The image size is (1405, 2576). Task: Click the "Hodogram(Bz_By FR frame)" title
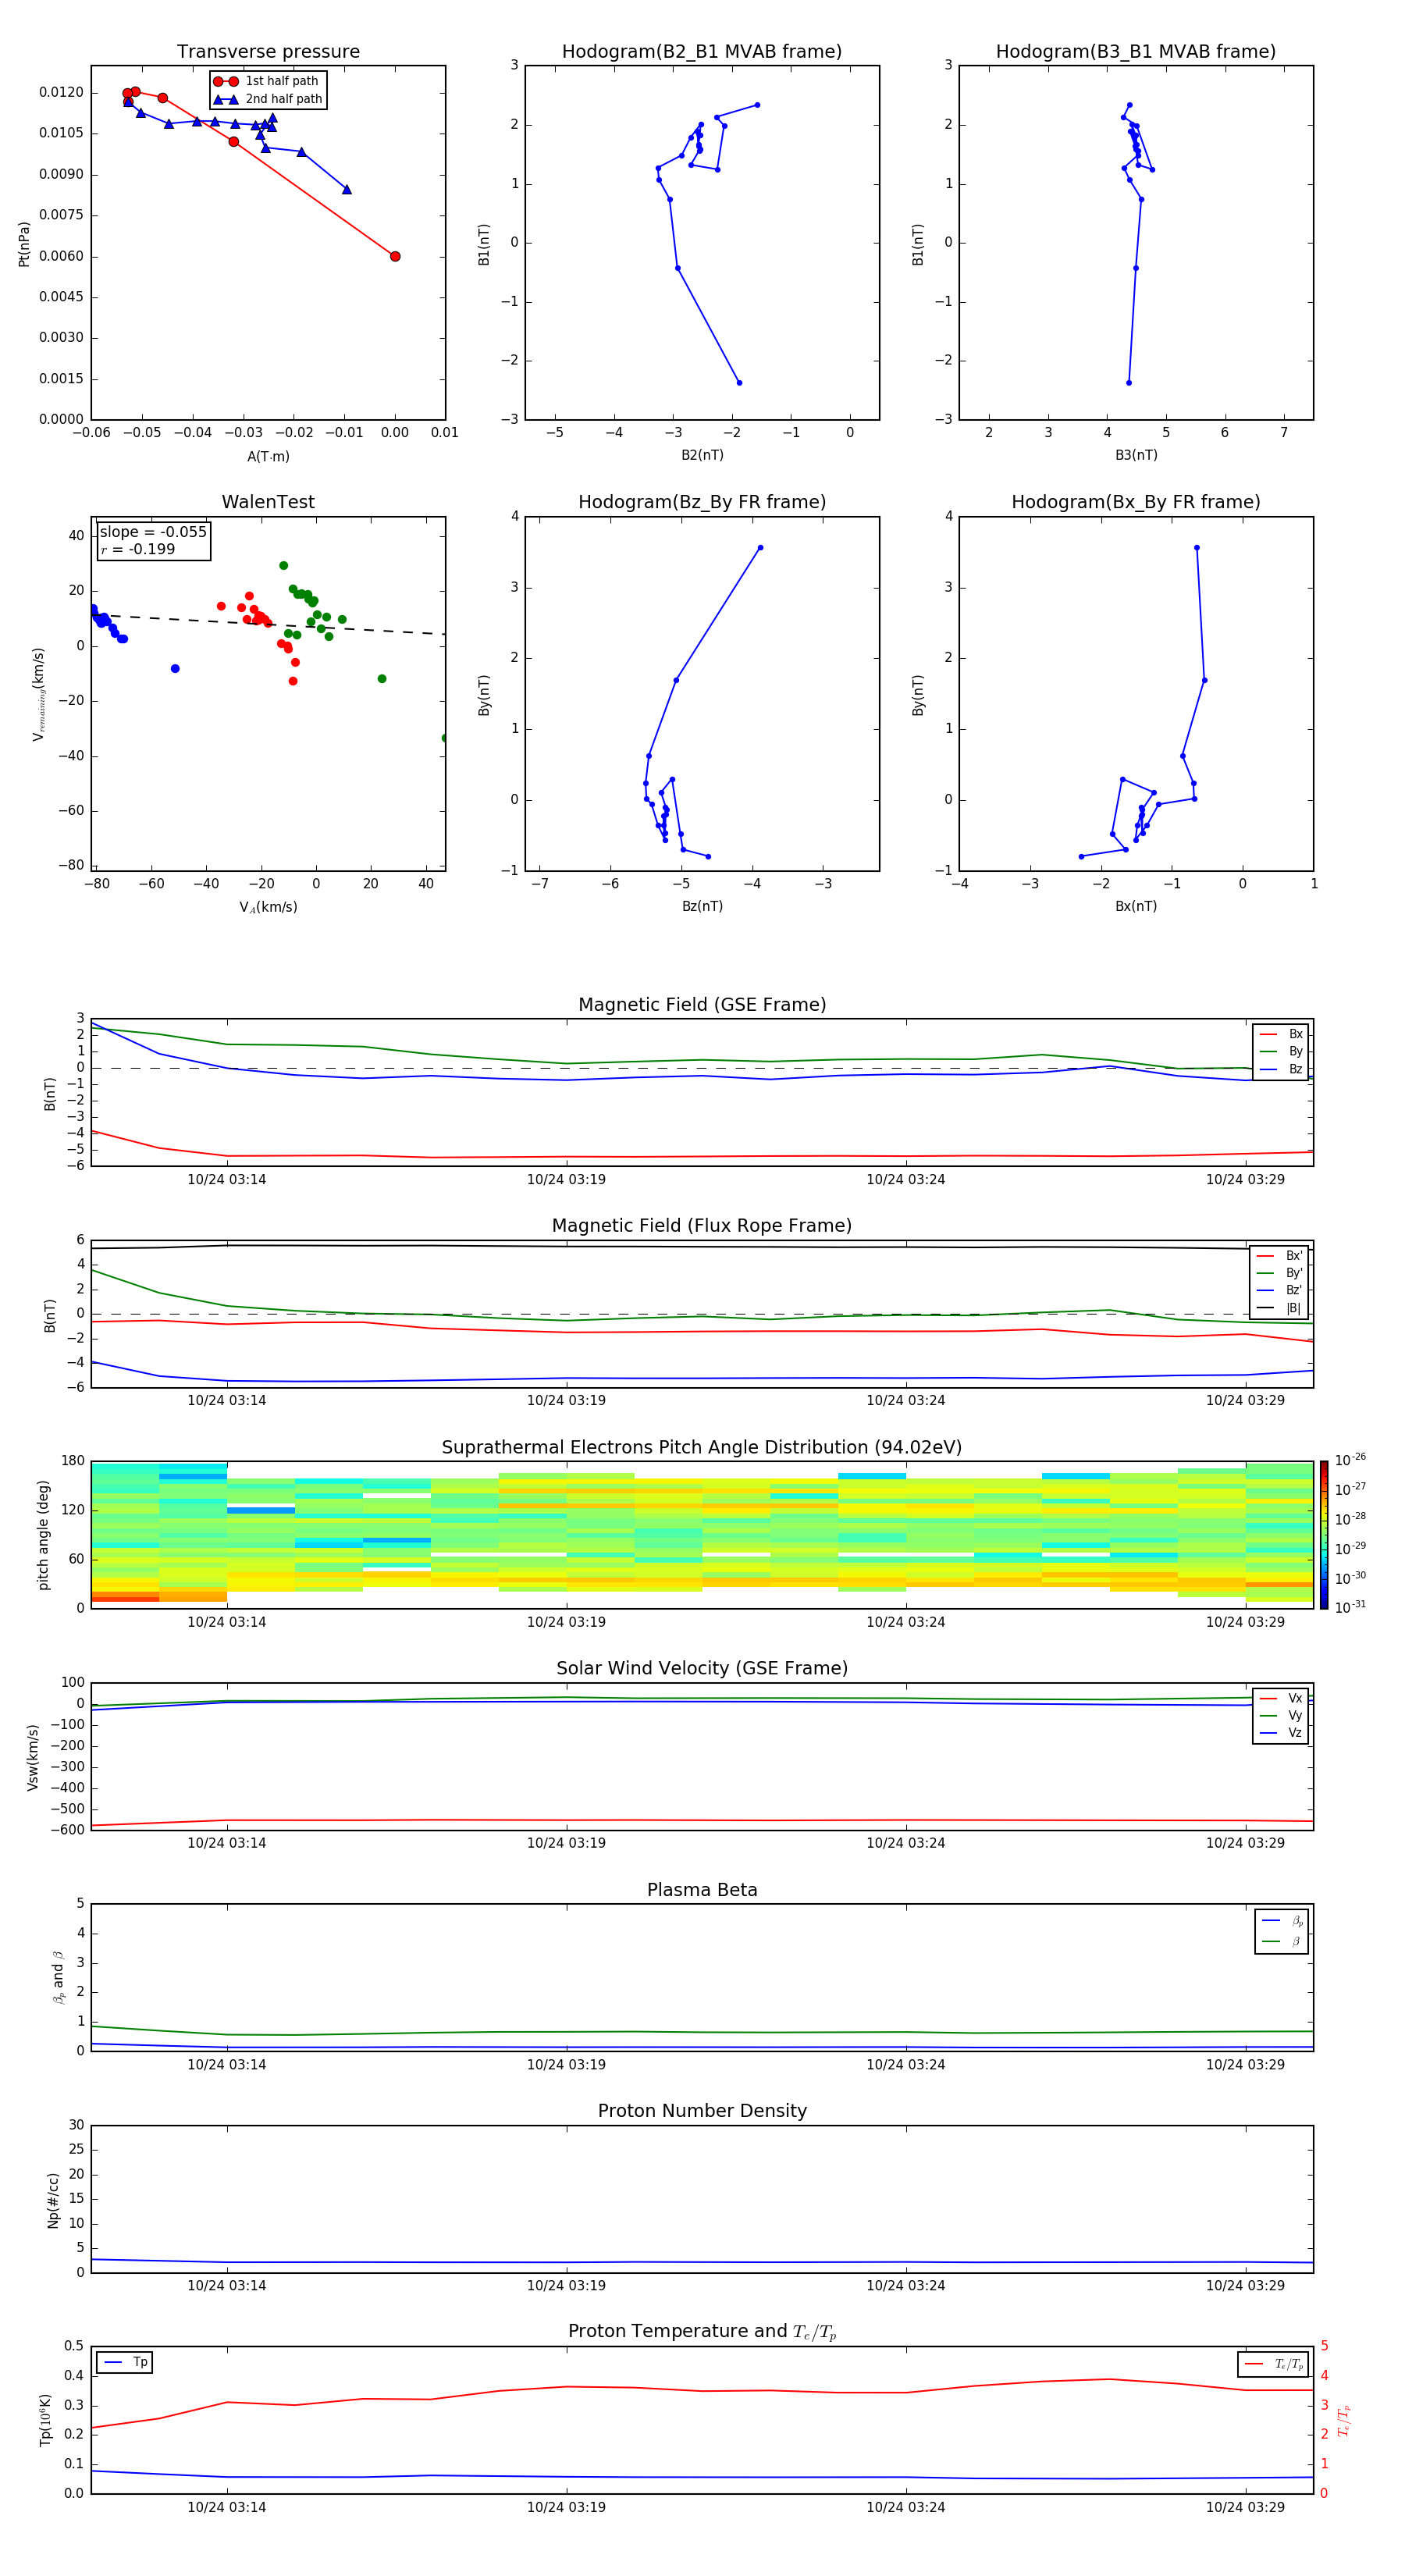click(702, 502)
